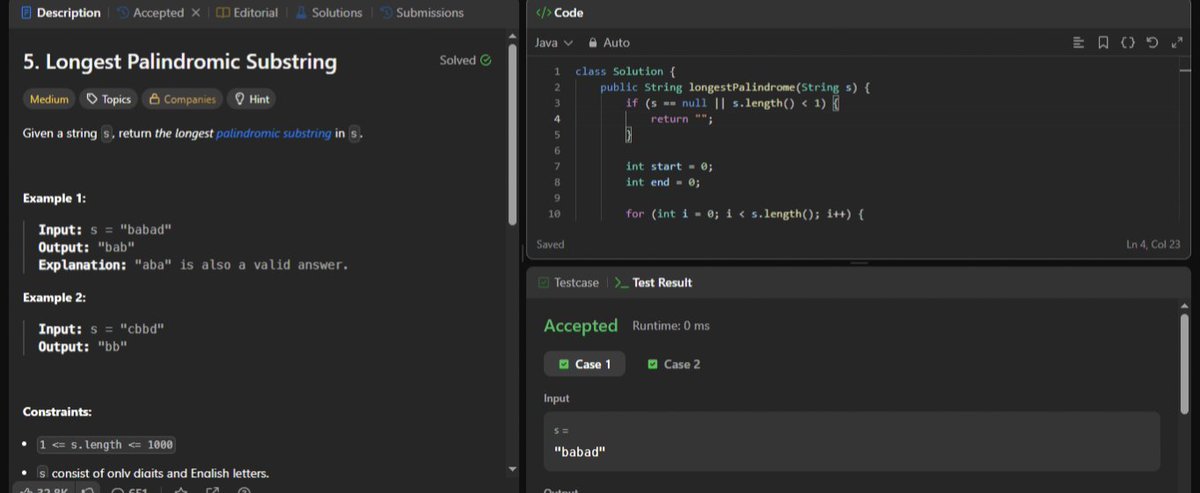Click the Input label in Test Result

(557, 398)
